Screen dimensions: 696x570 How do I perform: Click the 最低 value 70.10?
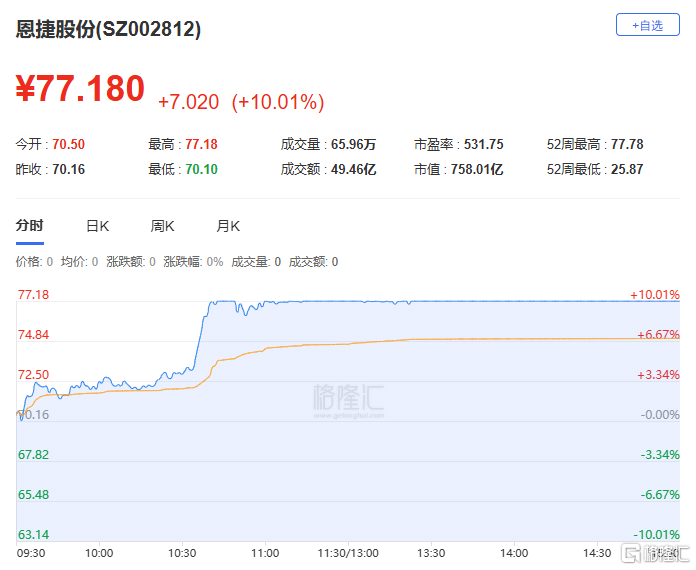tap(201, 169)
